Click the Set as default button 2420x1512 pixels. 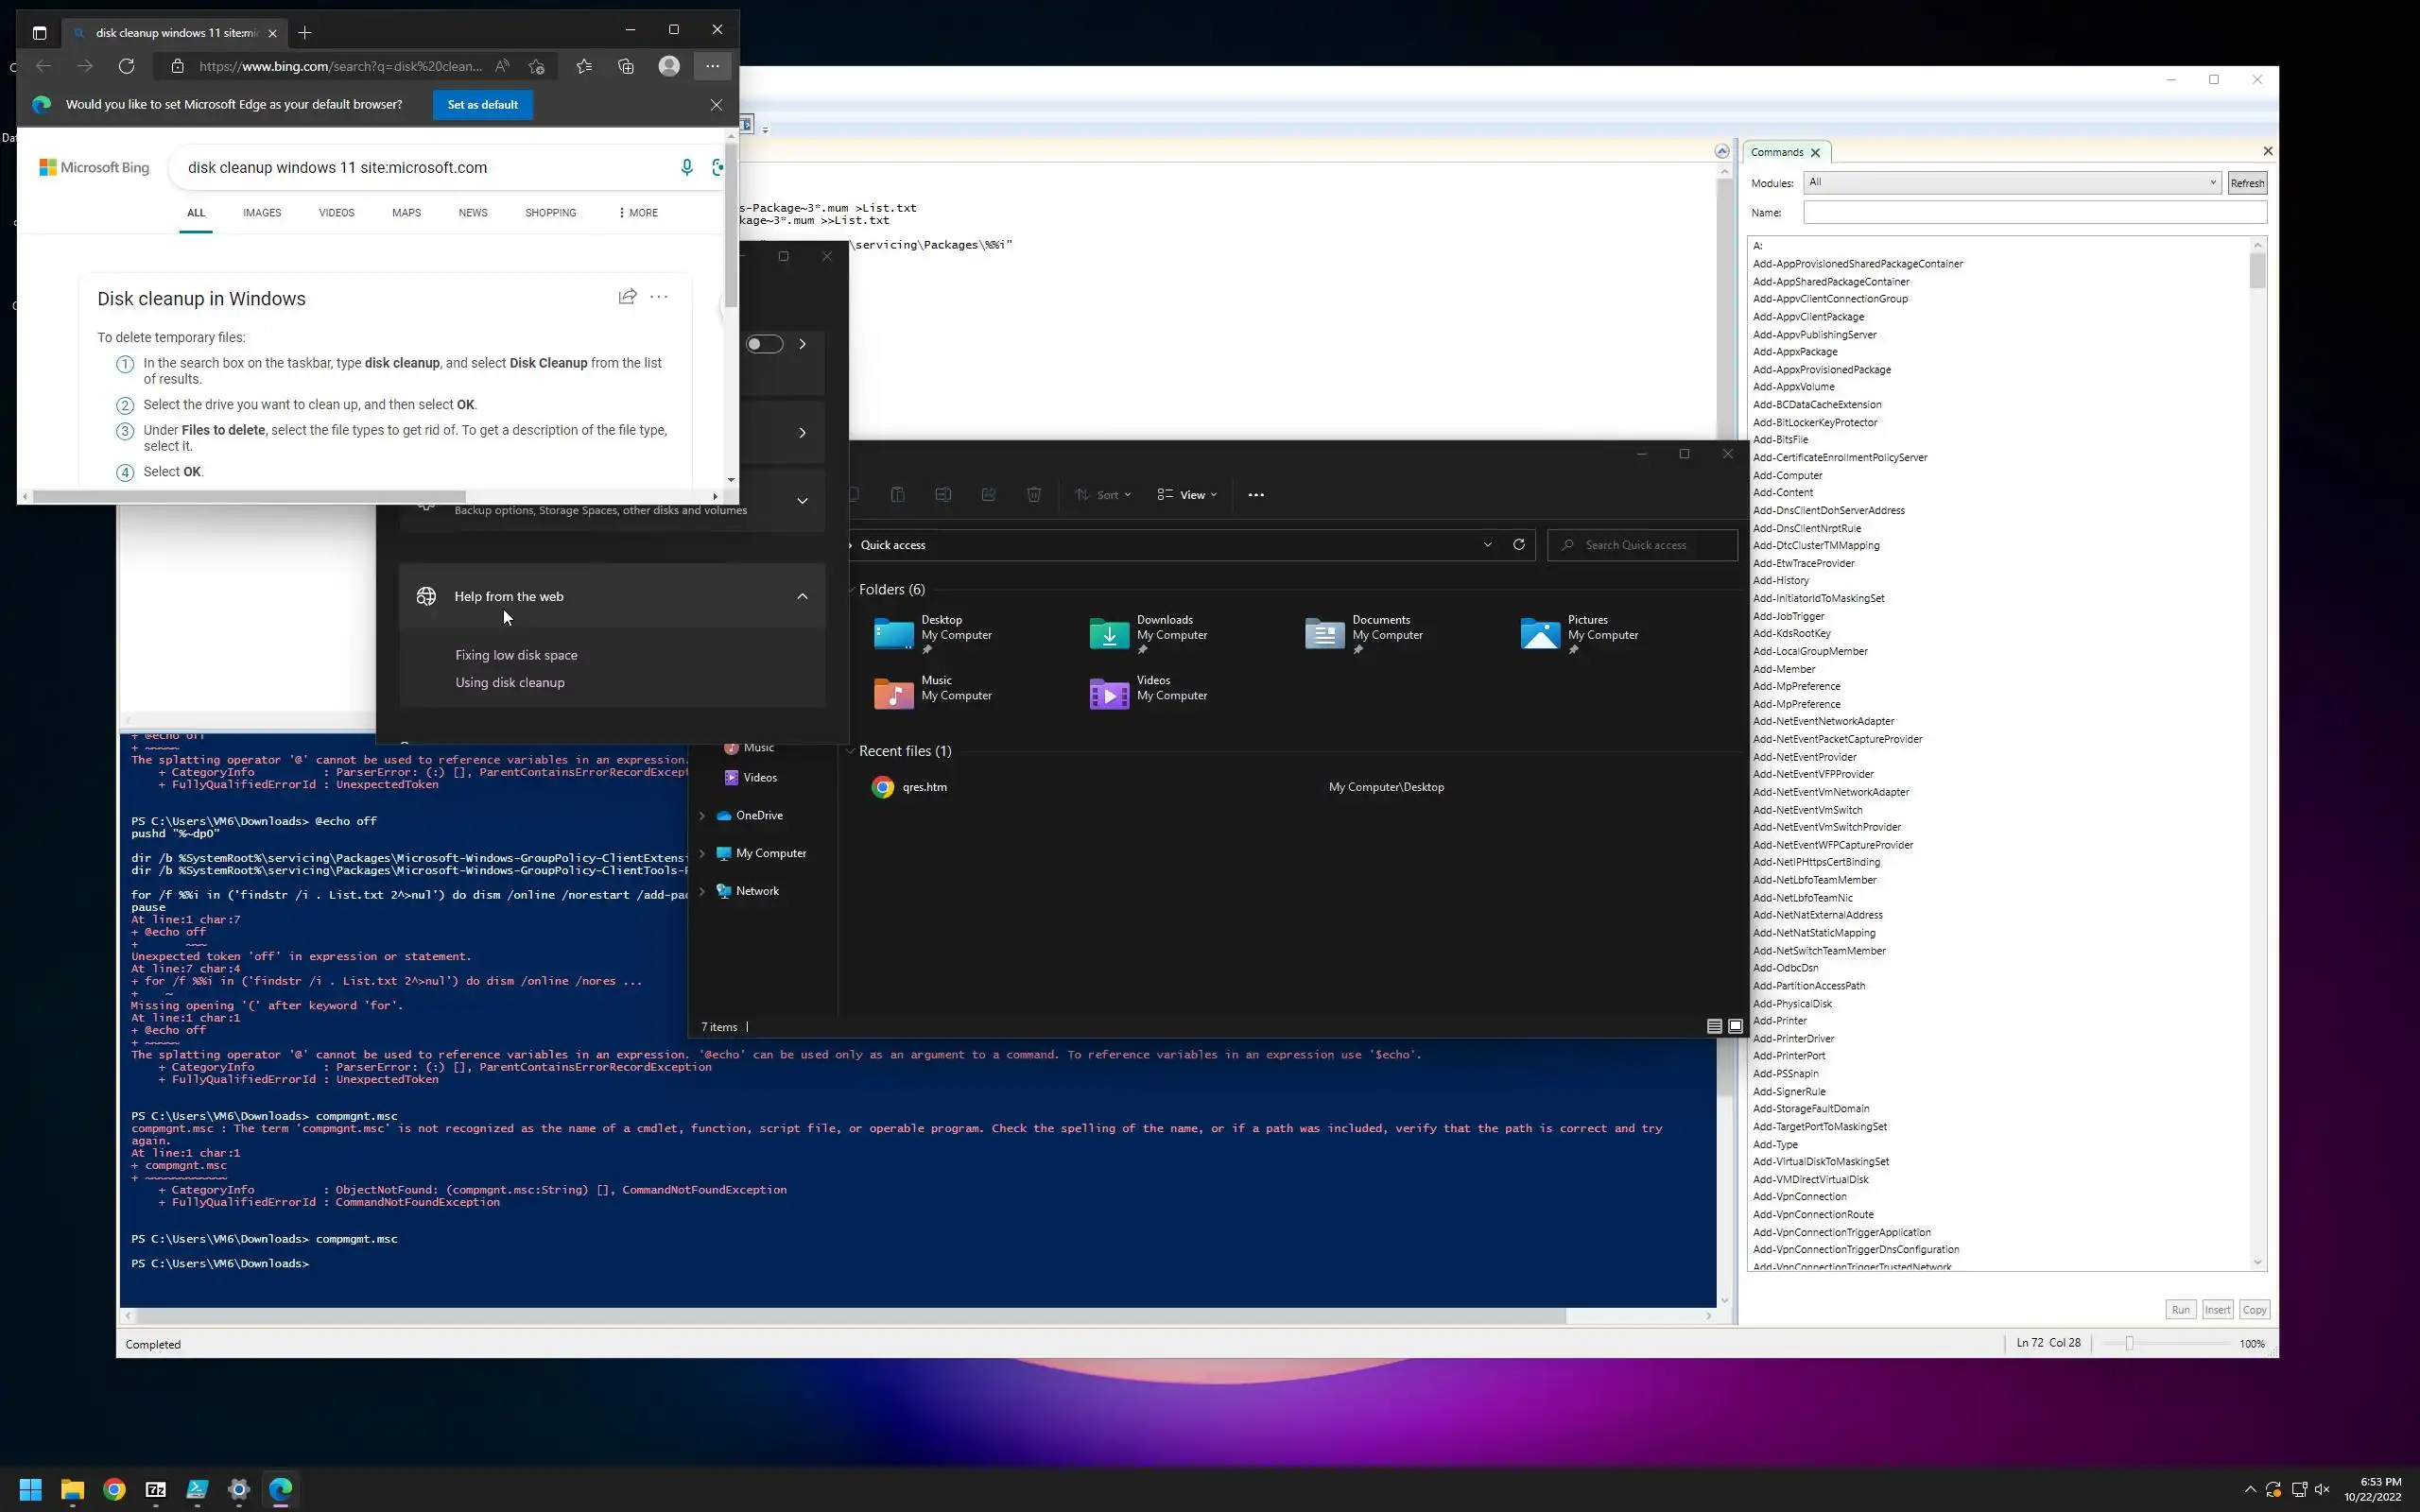(482, 105)
